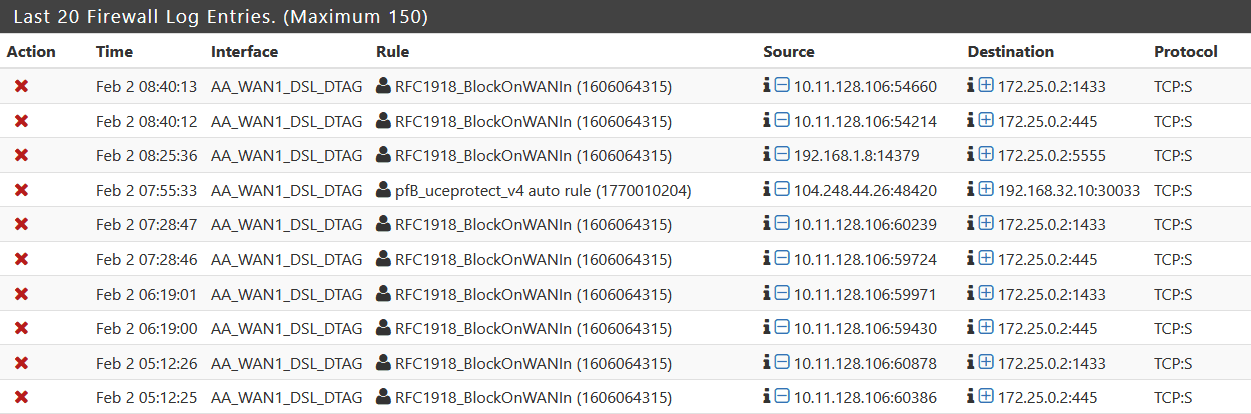The height and width of the screenshot is (414, 1251).
Task: Resolve source IP info for 104.248.44.26:48420
Action: 767,190
